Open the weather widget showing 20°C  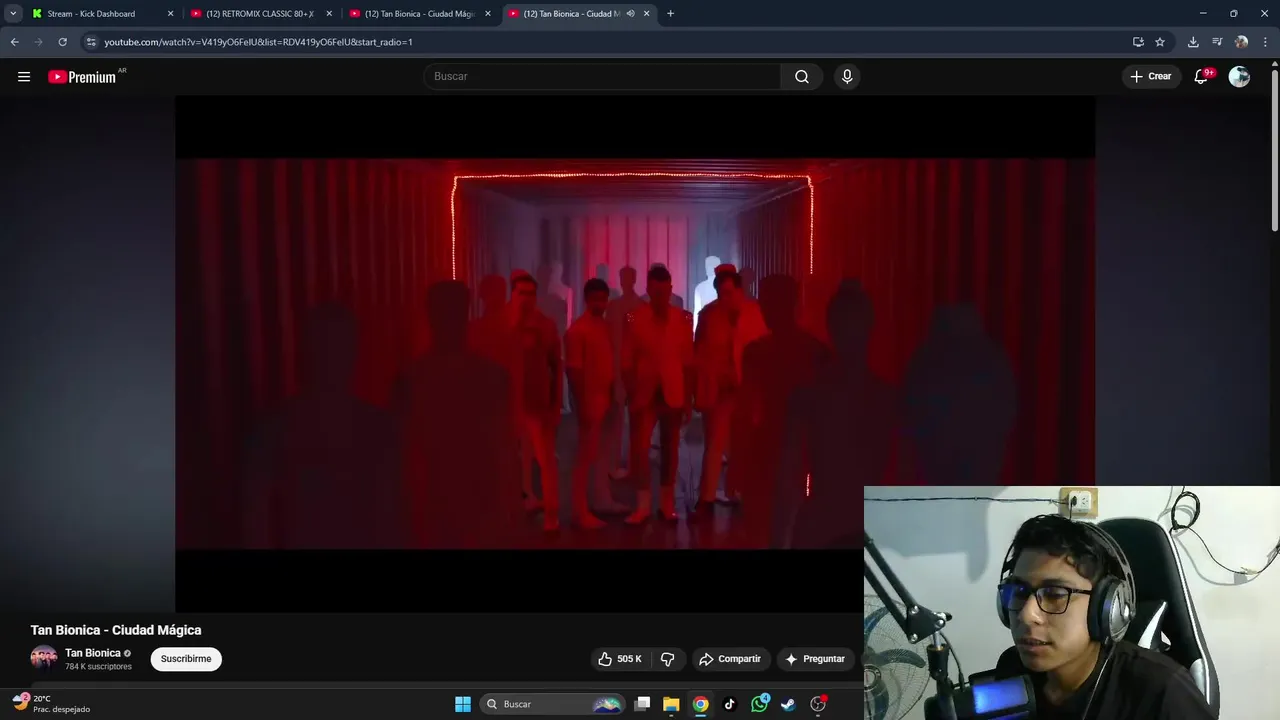(x=52, y=704)
